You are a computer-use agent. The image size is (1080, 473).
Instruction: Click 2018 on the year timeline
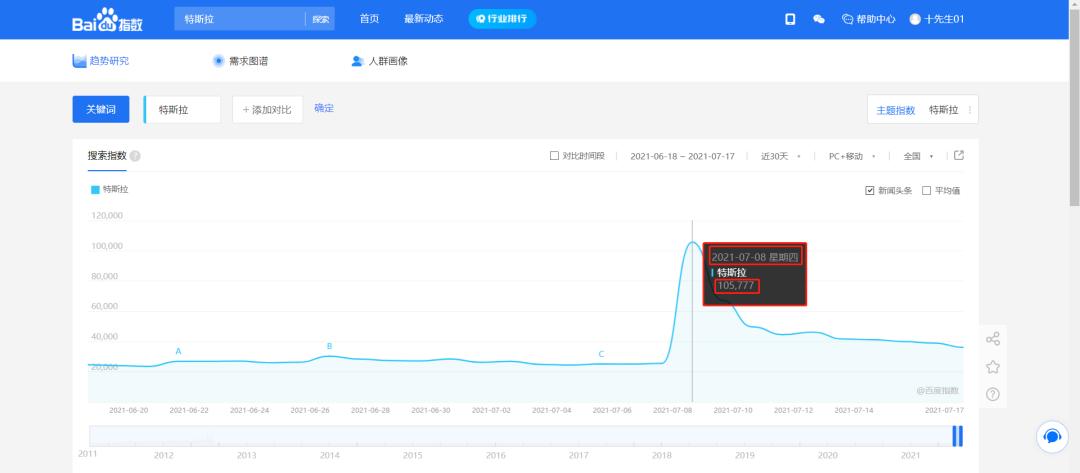[662, 455]
